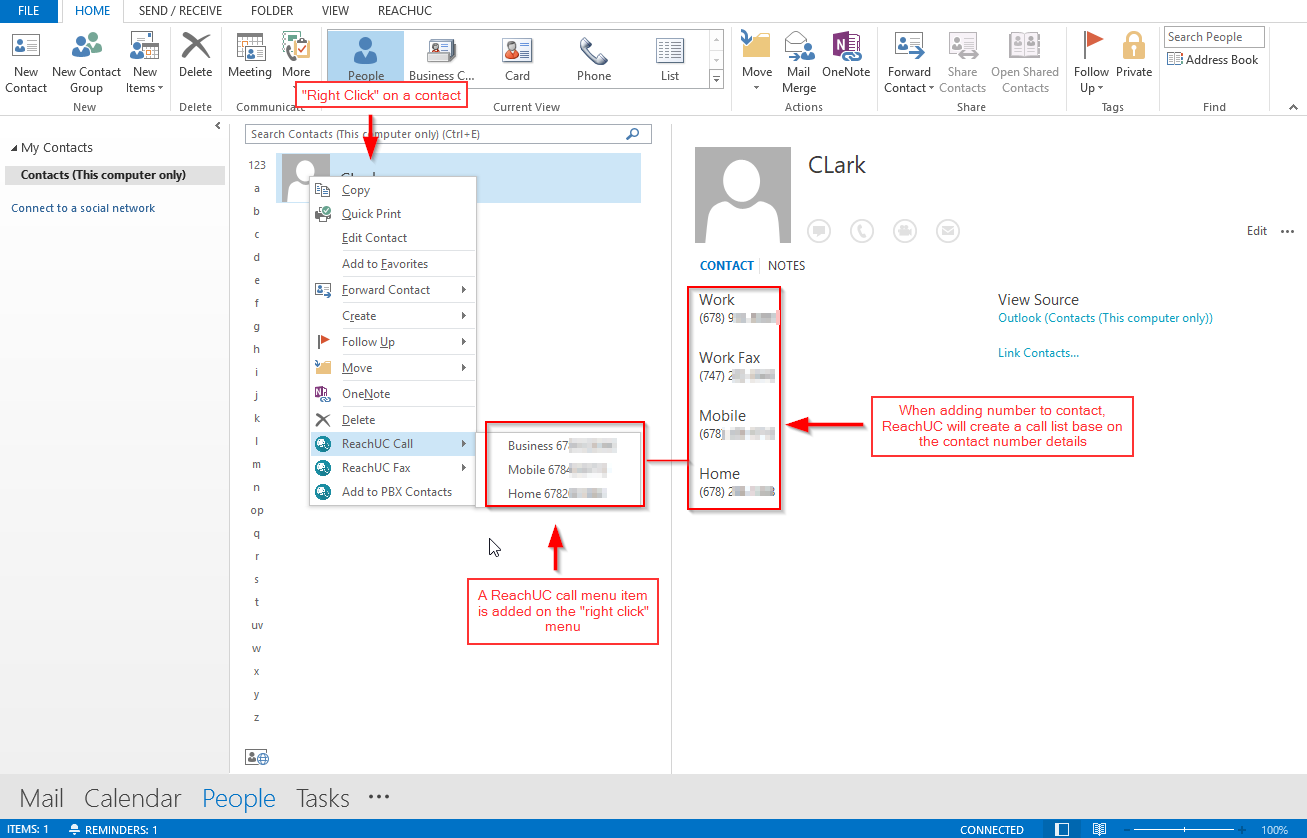The image size is (1307, 838).
Task: Click the New Contact ribbon icon
Action: tap(26, 62)
